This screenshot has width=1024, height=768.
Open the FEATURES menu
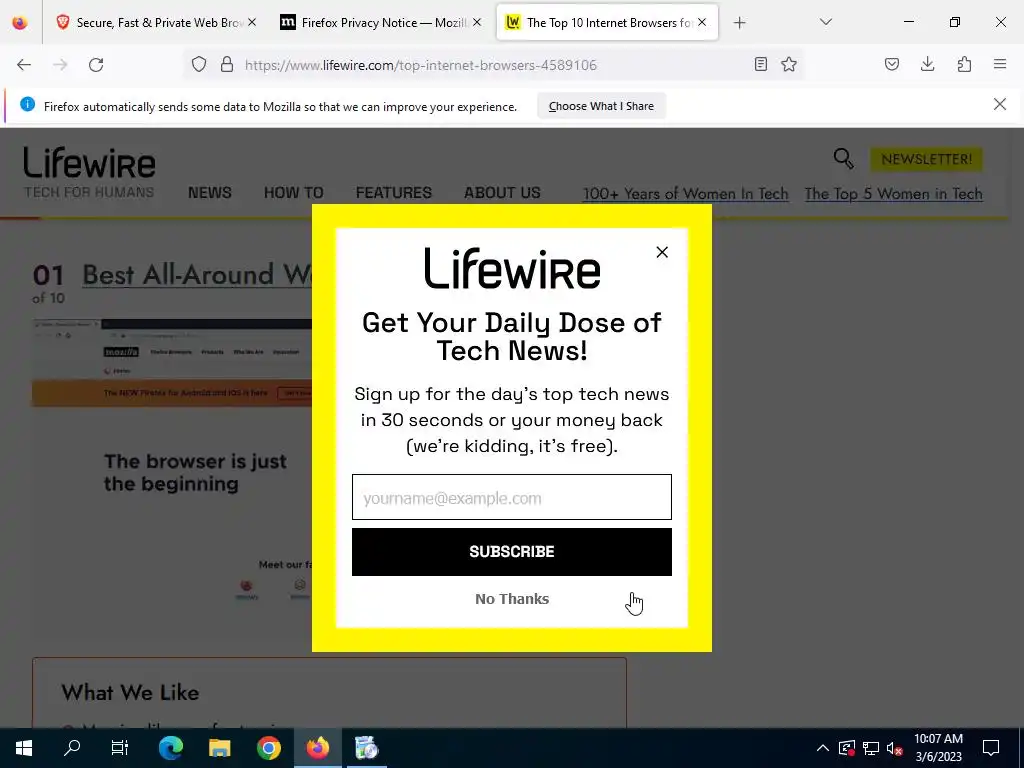point(394,193)
